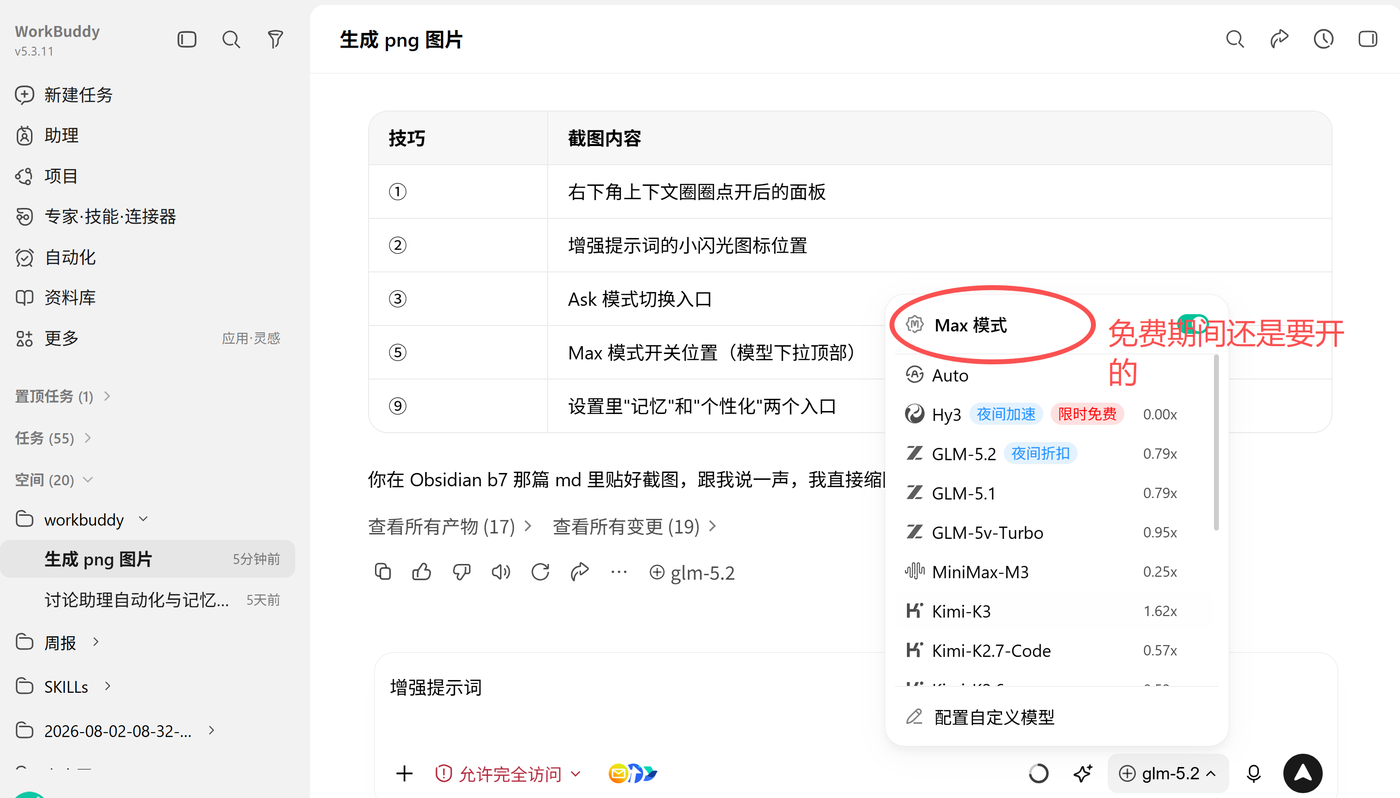
Task: Select the Auto model option
Action: click(1049, 375)
